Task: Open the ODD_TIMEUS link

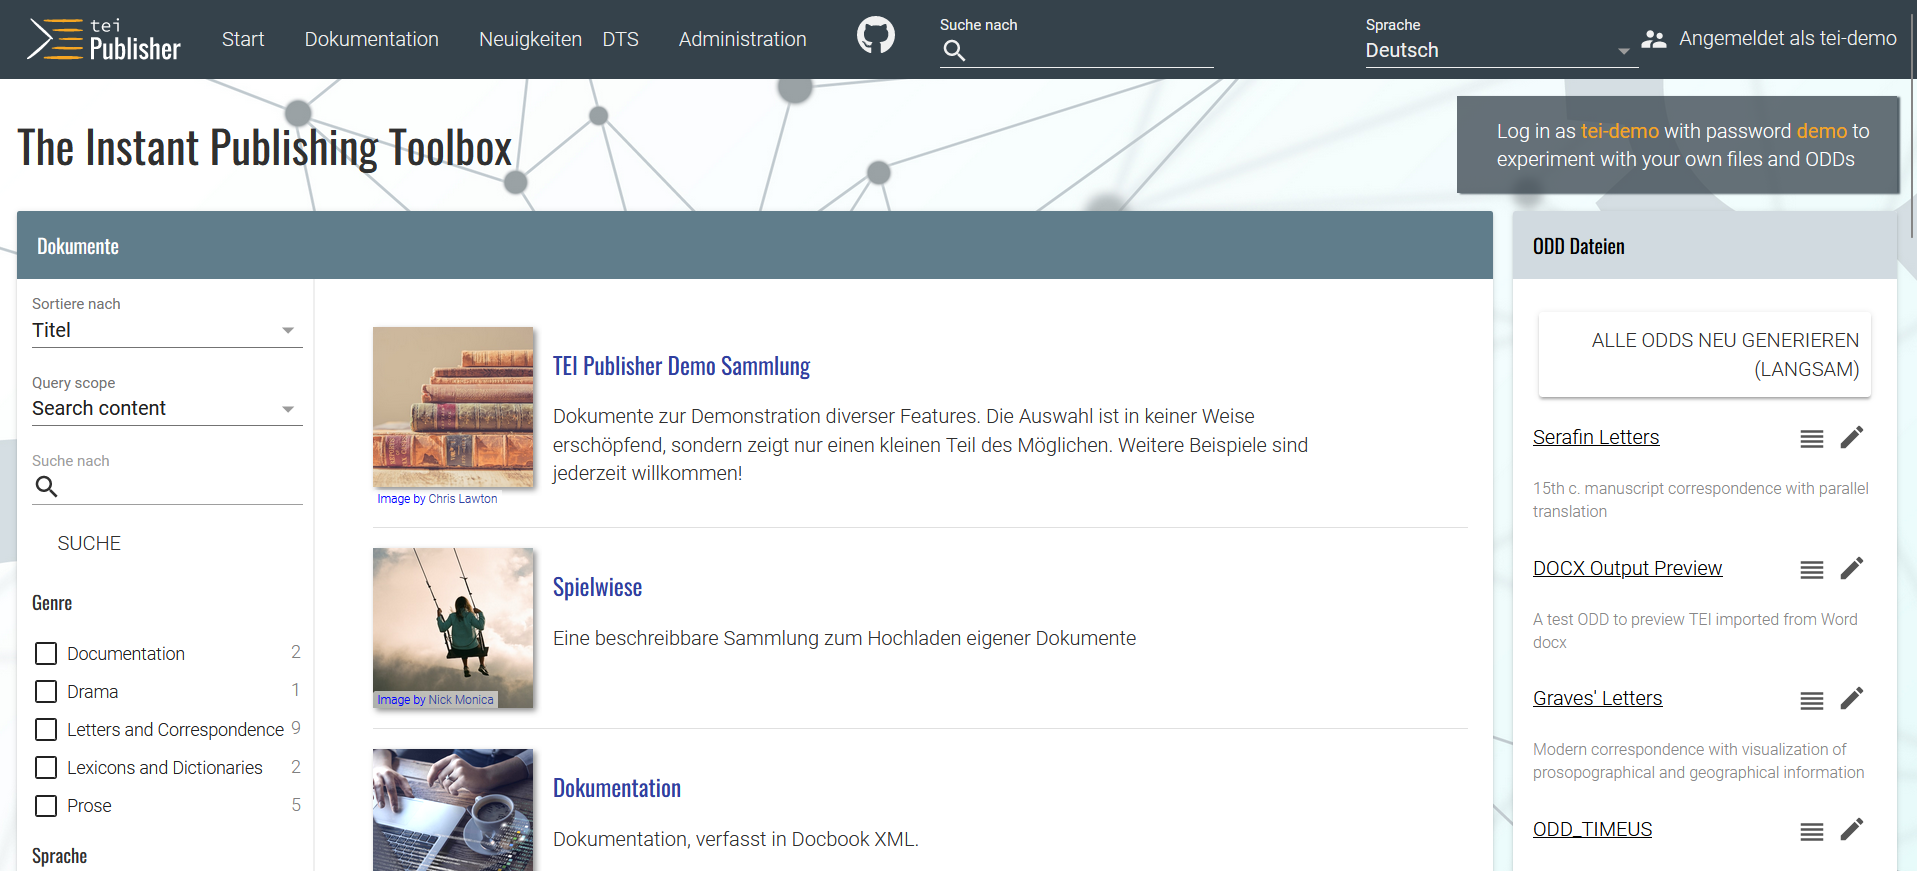Action: [x=1592, y=829]
